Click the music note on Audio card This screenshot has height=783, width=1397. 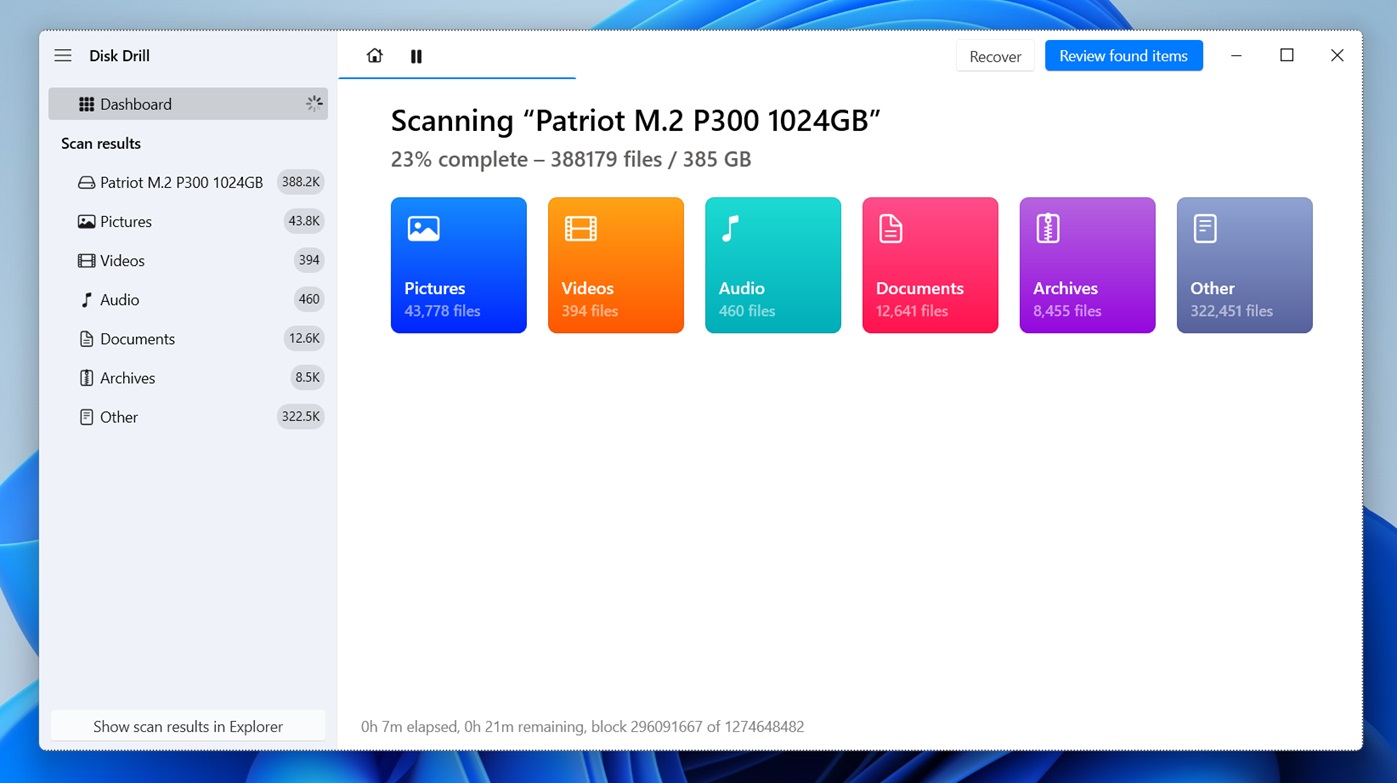pos(731,229)
